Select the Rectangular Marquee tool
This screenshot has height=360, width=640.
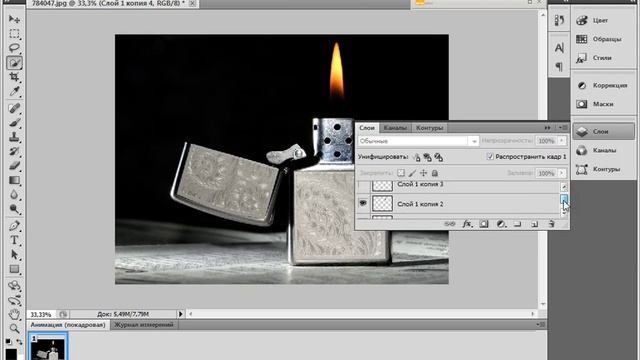pos(14,33)
